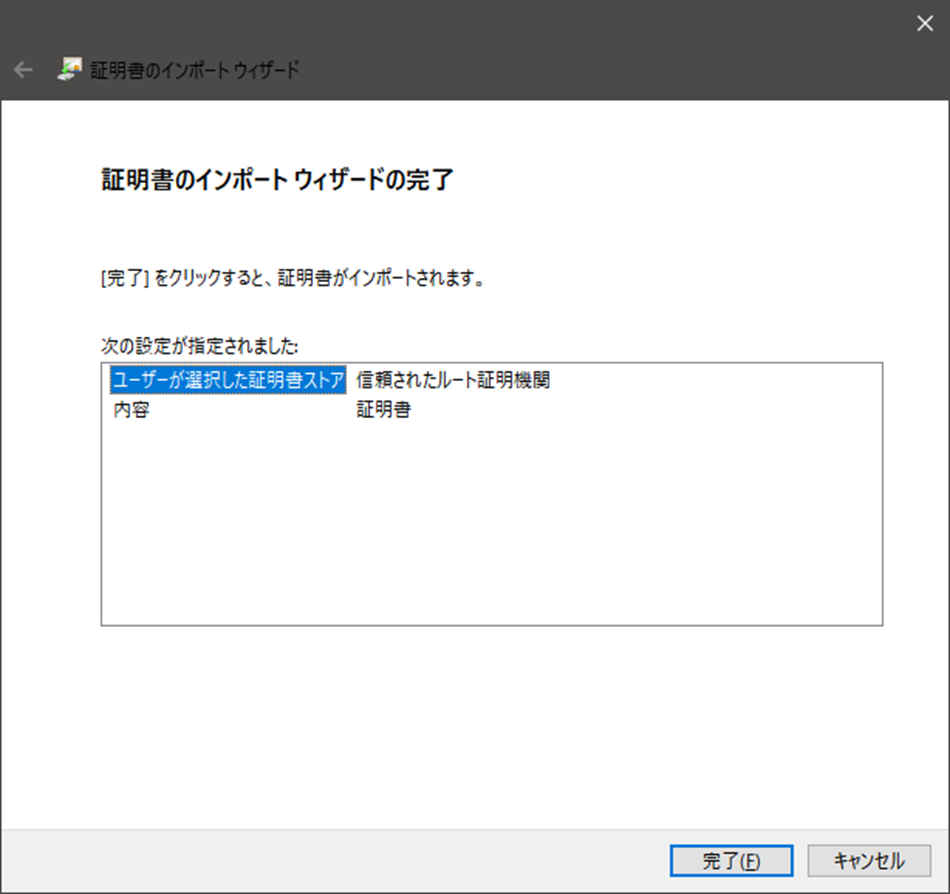
Task: Click the instruction text about clicking 完了
Action: pos(293,279)
